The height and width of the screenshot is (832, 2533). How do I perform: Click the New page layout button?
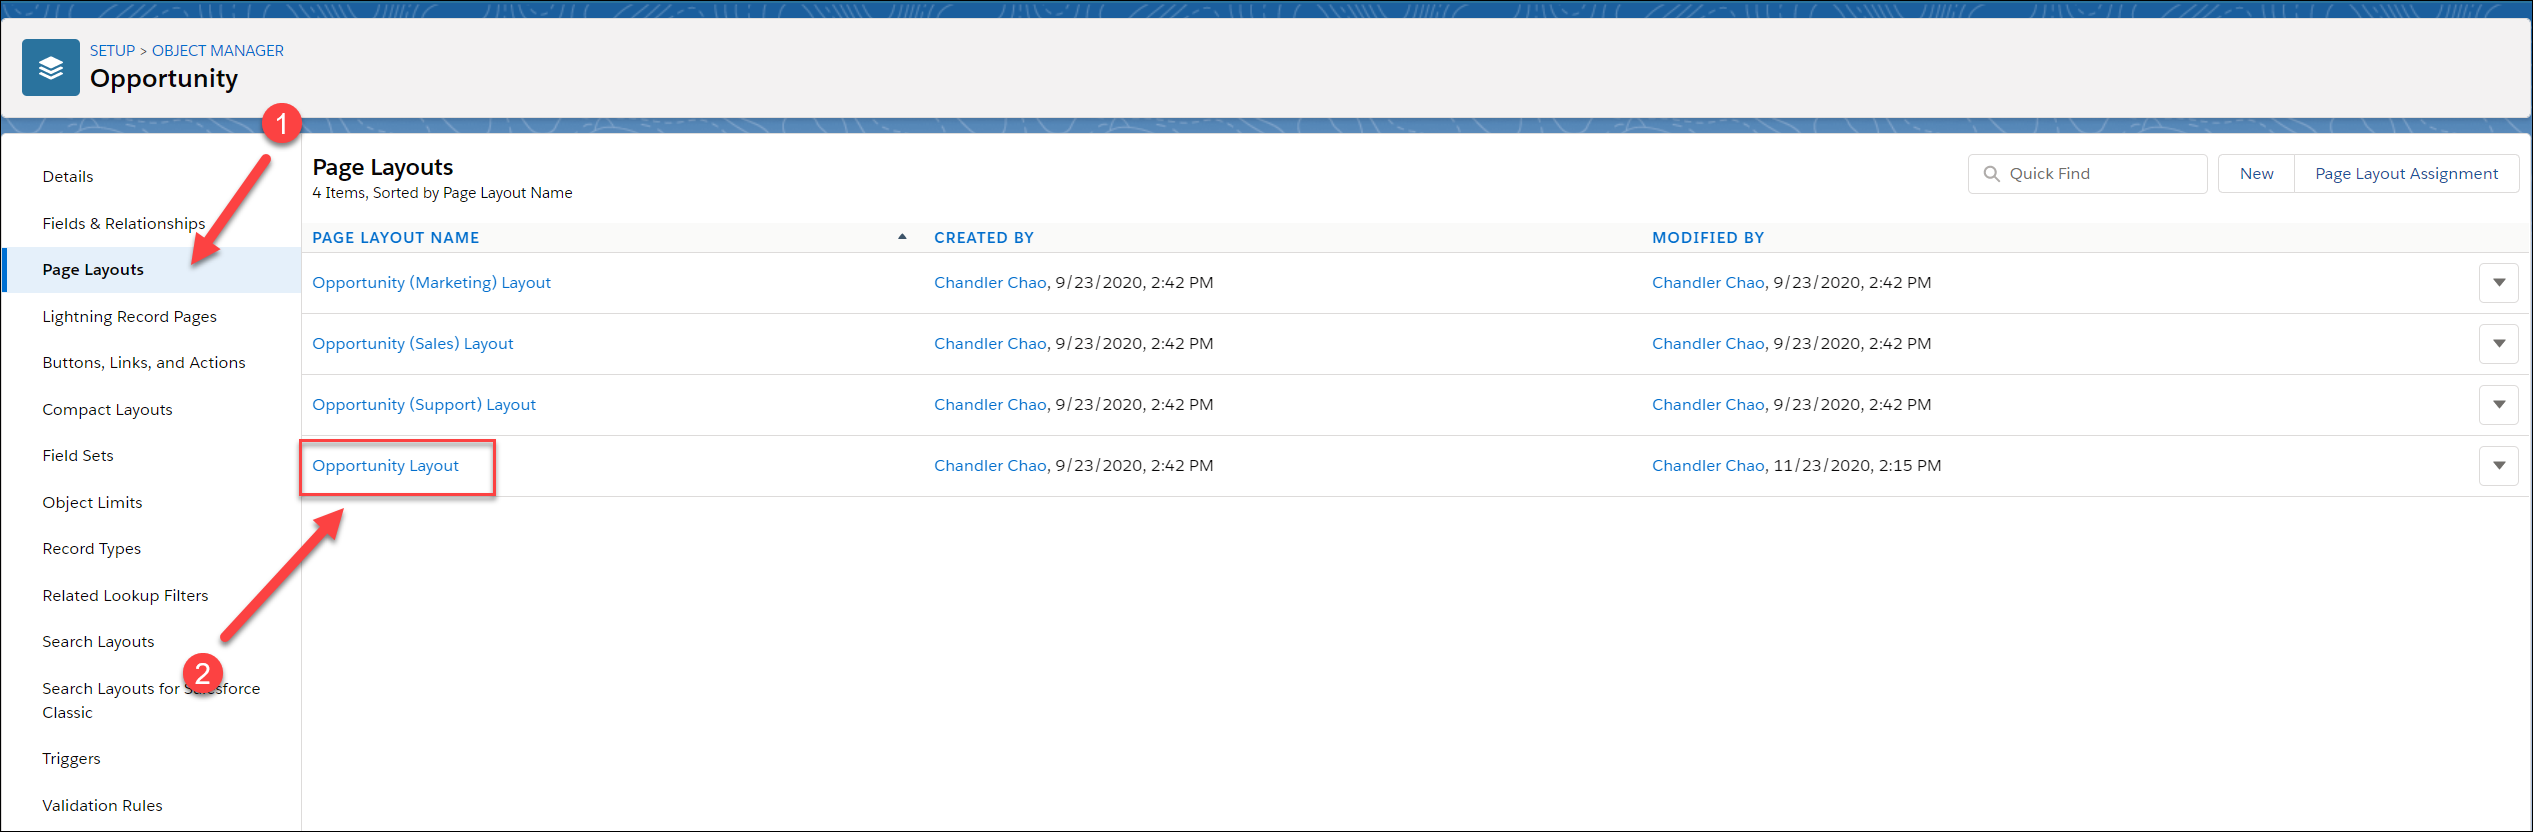point(2256,174)
